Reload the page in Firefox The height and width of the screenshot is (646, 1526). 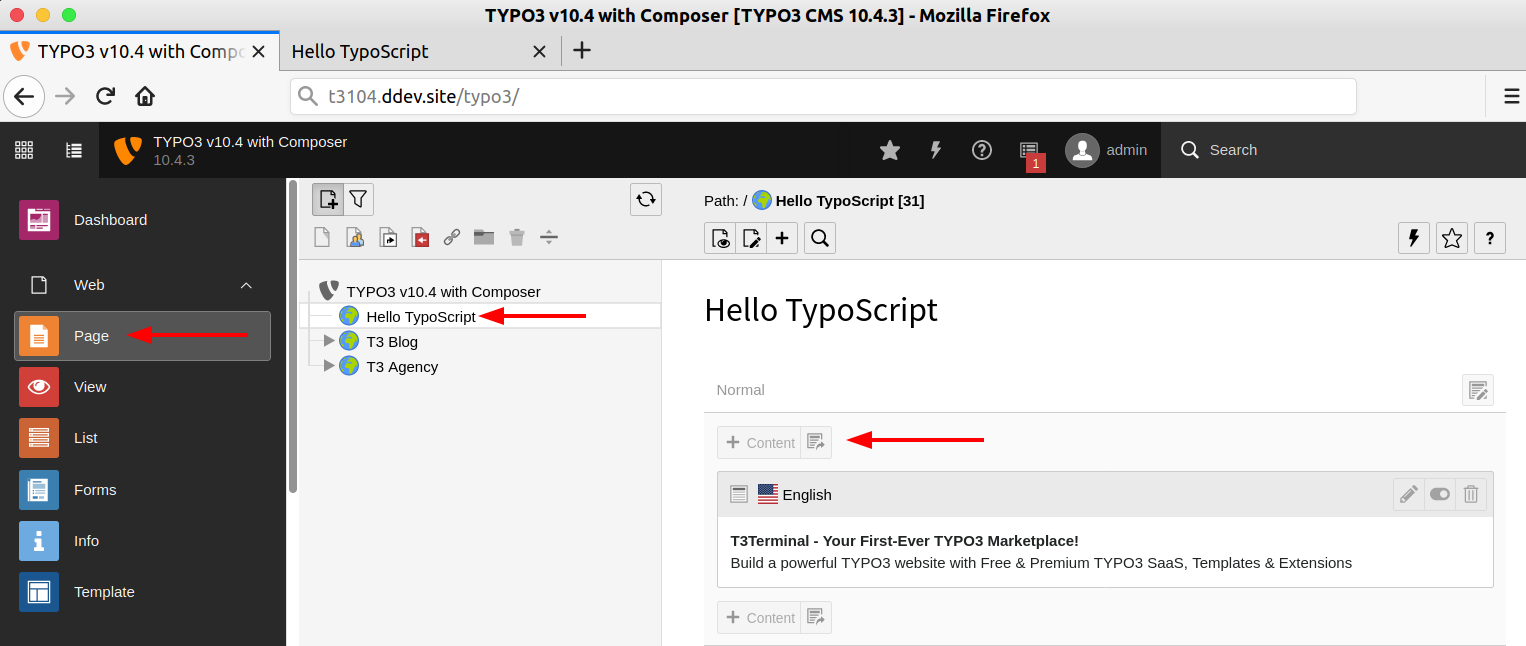coord(105,97)
